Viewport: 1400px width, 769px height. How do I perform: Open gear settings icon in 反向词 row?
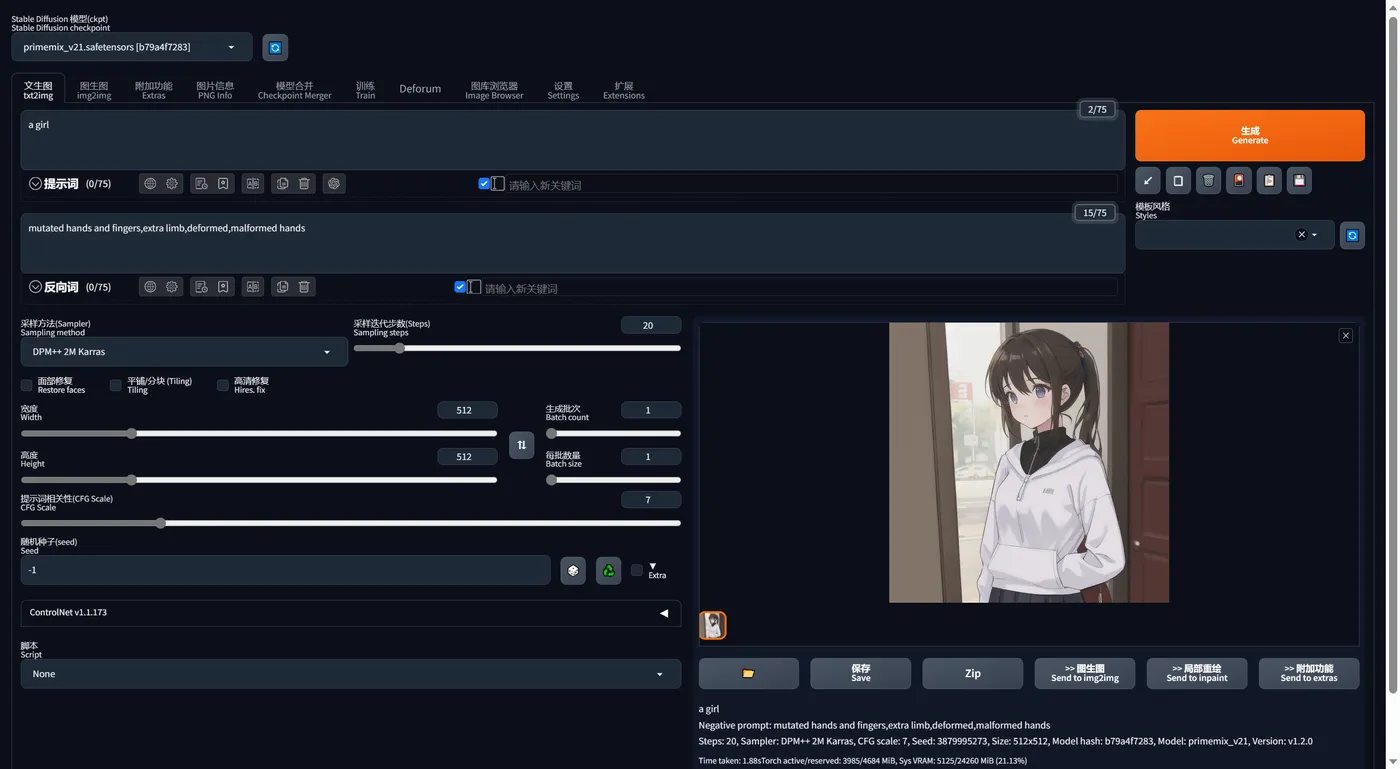[172, 287]
